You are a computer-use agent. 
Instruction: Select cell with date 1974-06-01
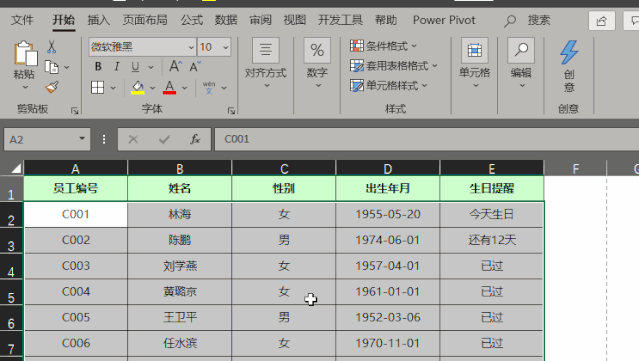coord(388,240)
